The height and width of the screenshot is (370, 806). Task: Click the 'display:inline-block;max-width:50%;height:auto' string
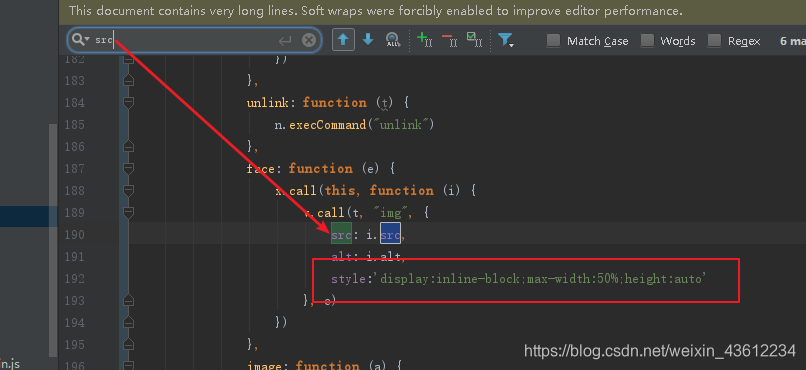tap(541, 279)
